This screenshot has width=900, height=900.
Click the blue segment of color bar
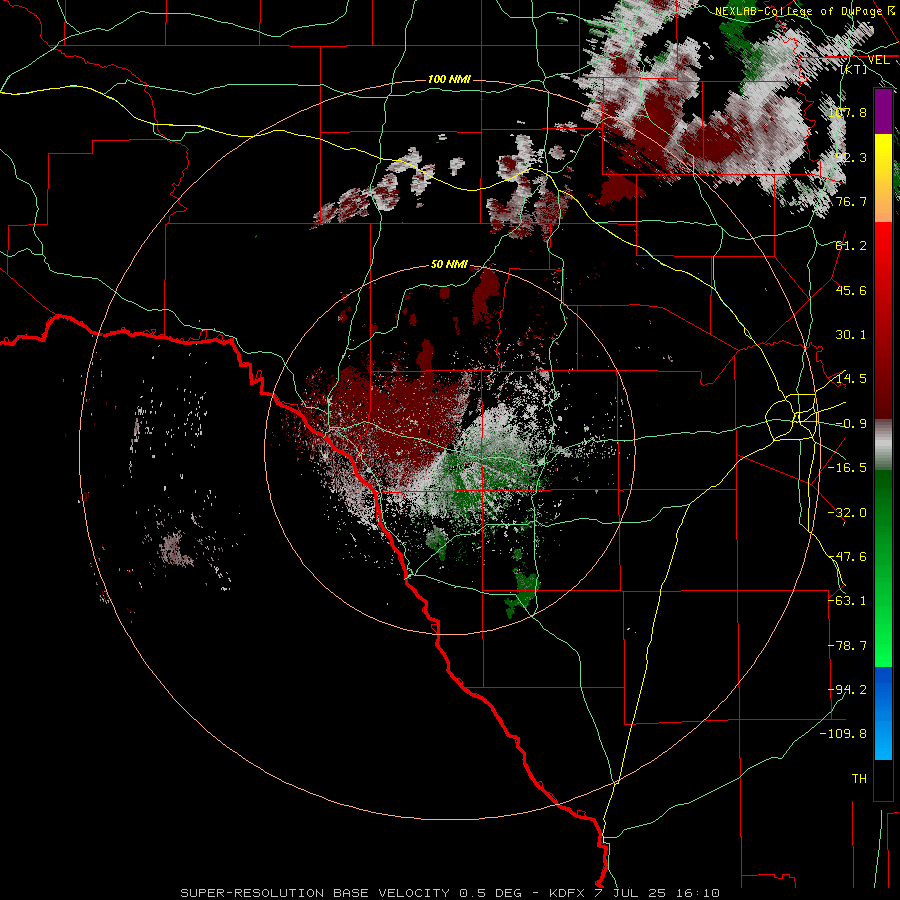pos(883,713)
